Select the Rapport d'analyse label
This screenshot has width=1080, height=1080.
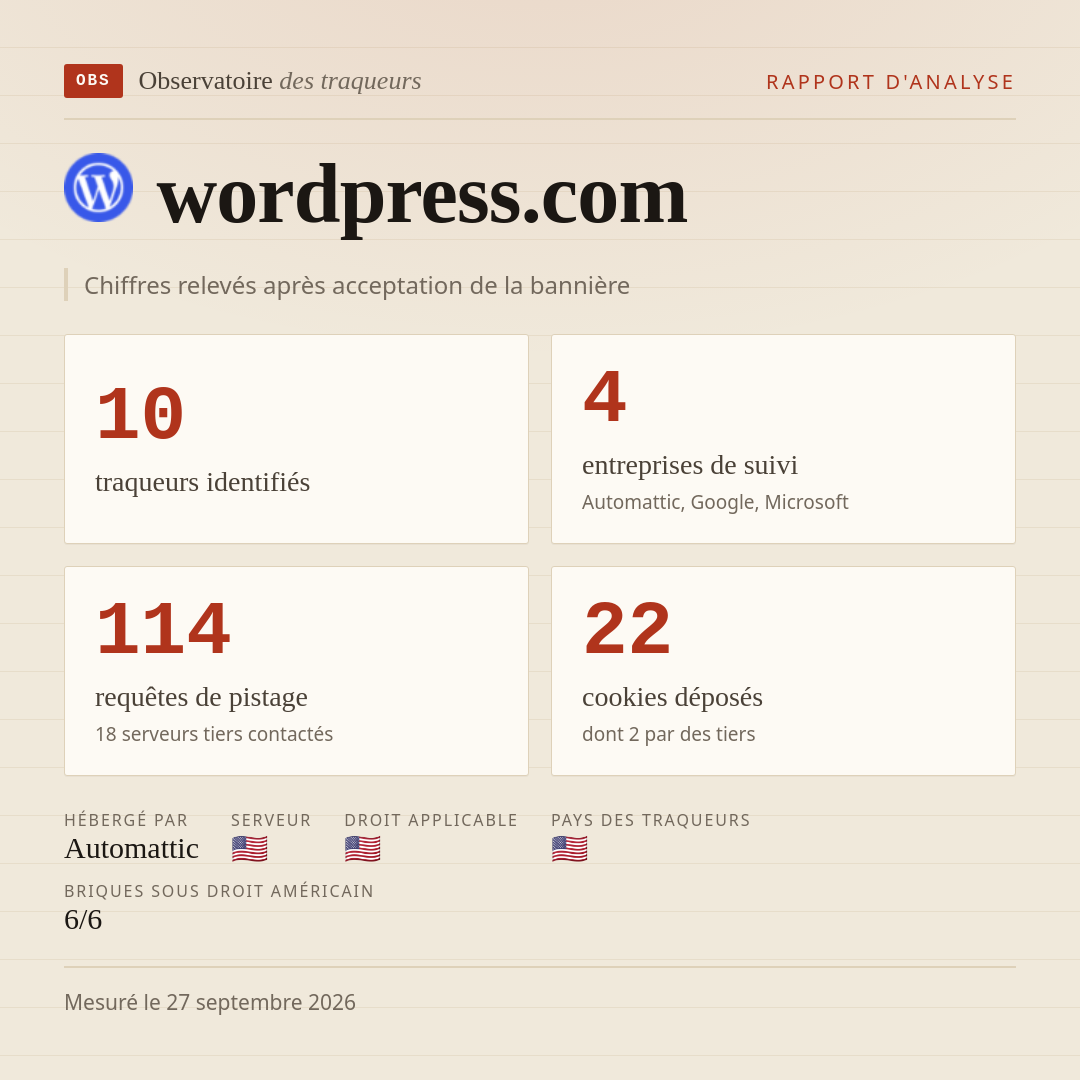click(891, 82)
